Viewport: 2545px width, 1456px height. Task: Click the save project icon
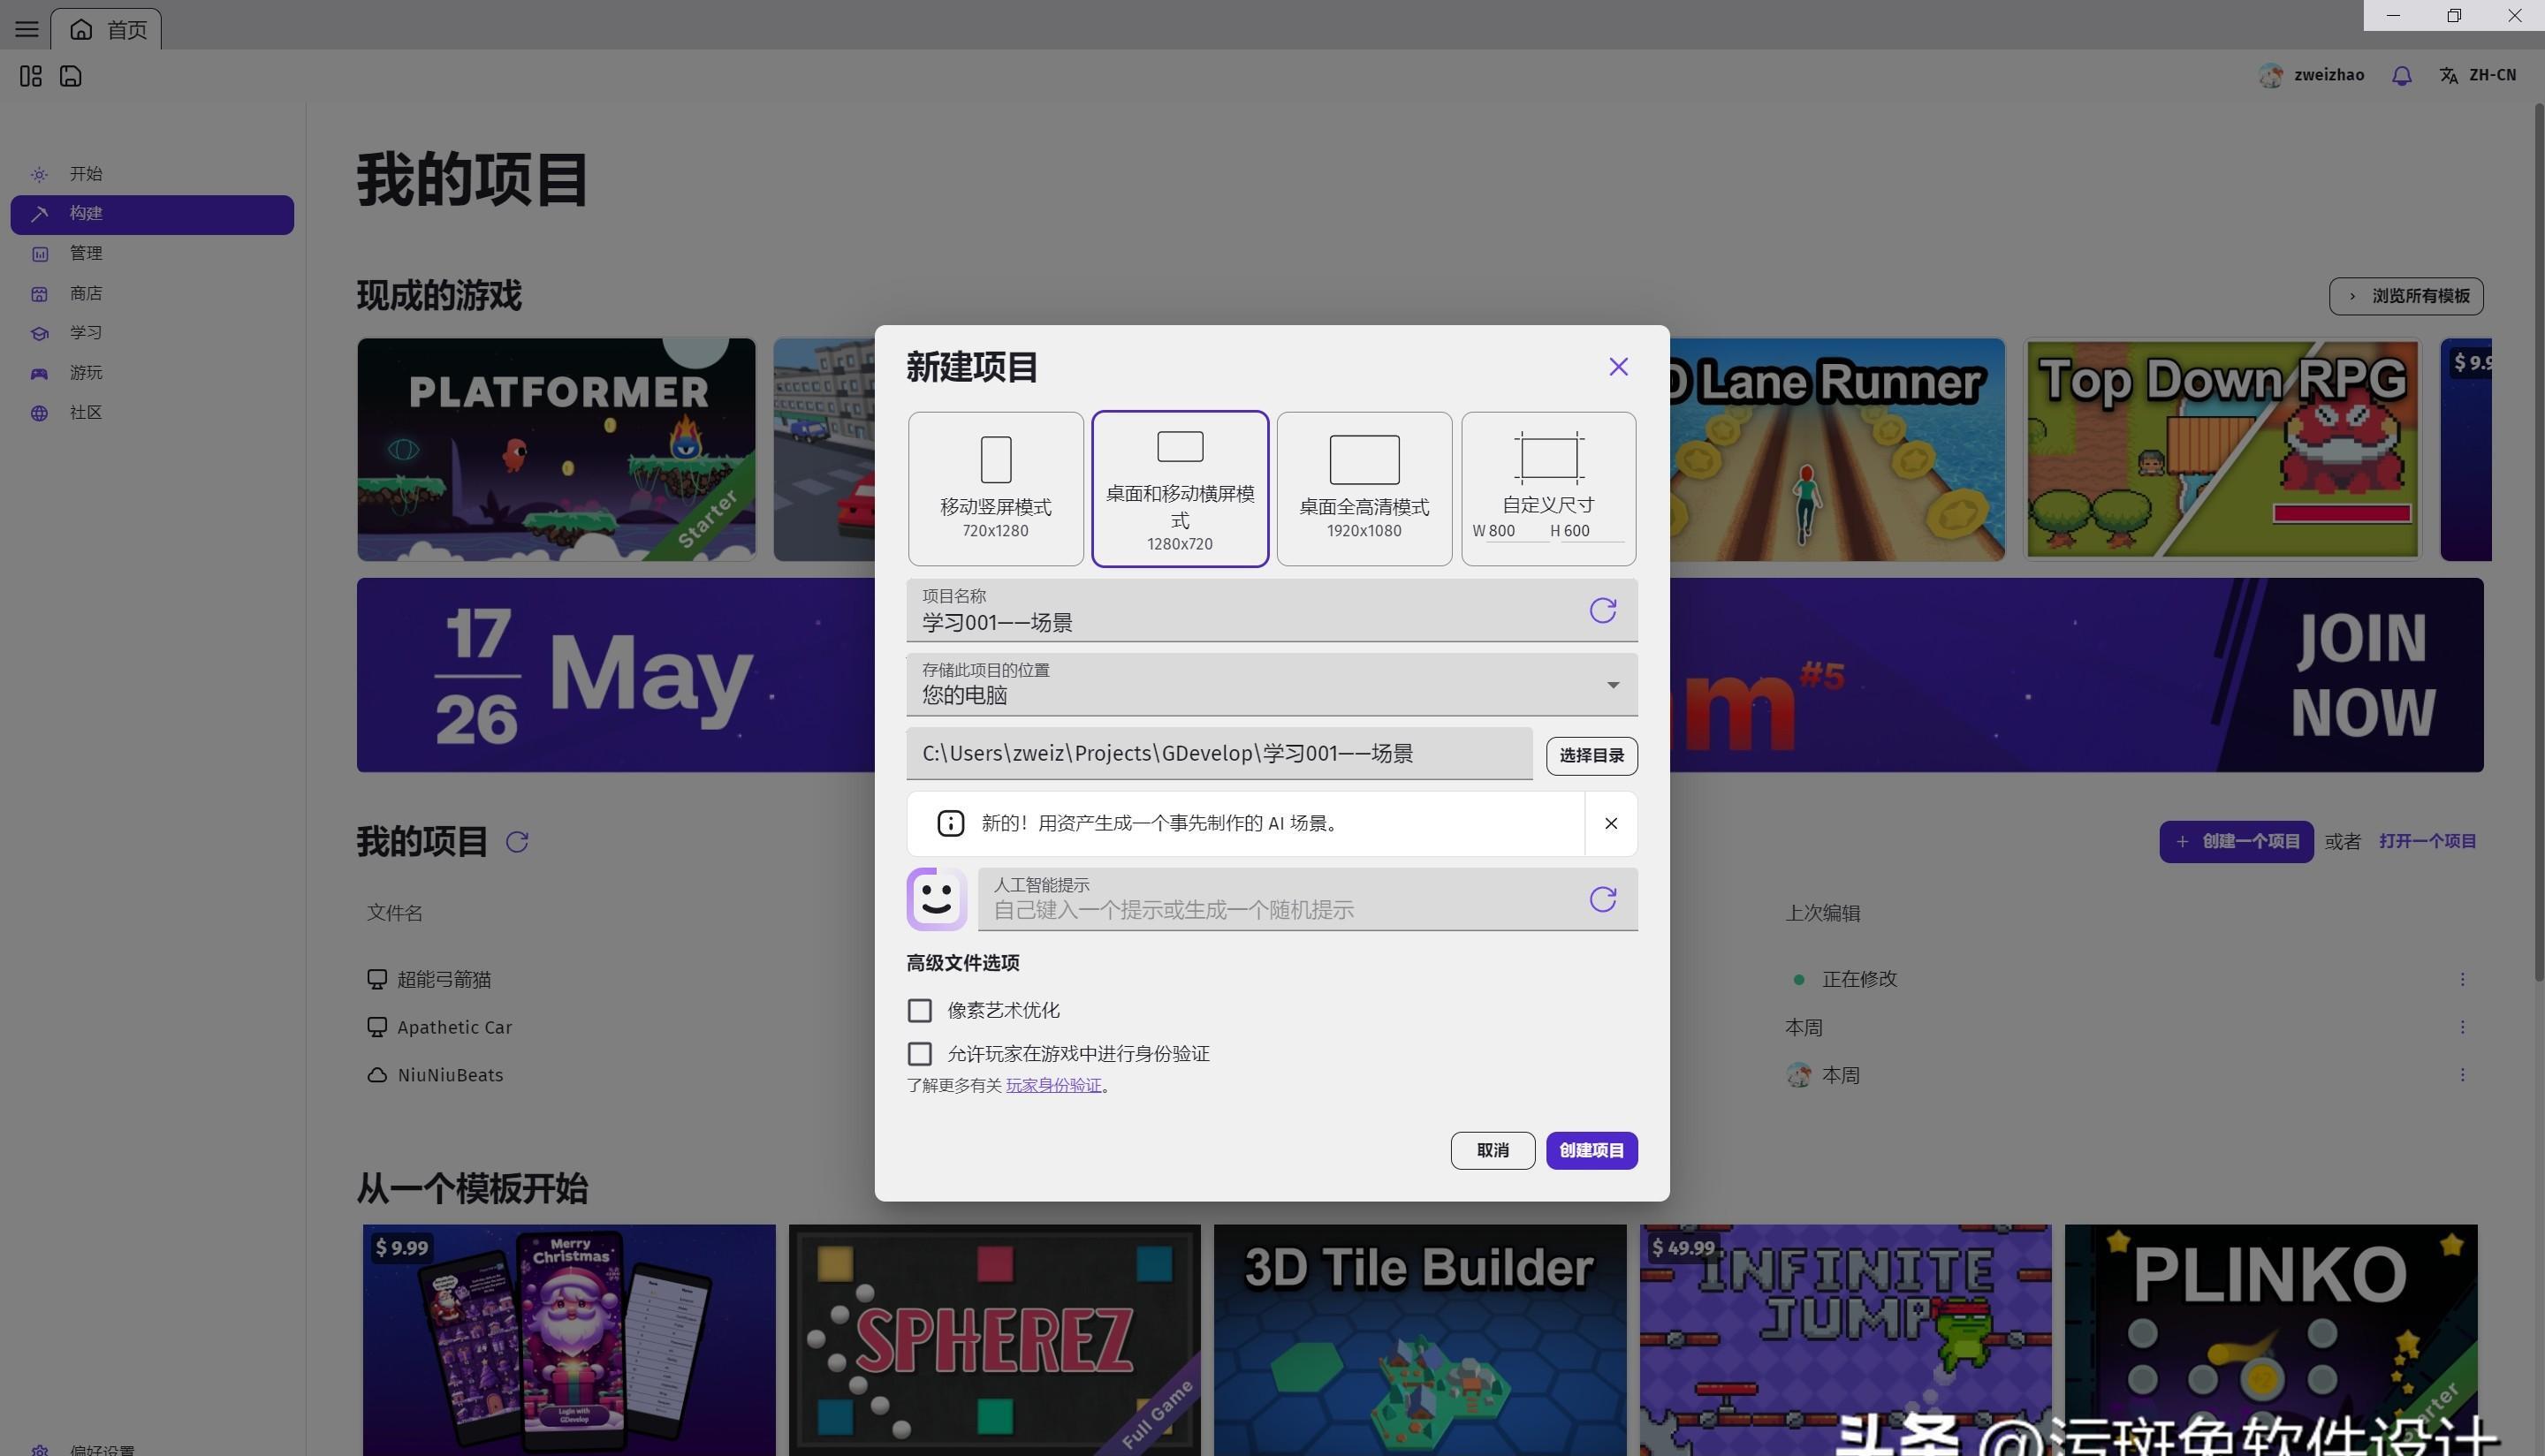(x=70, y=76)
